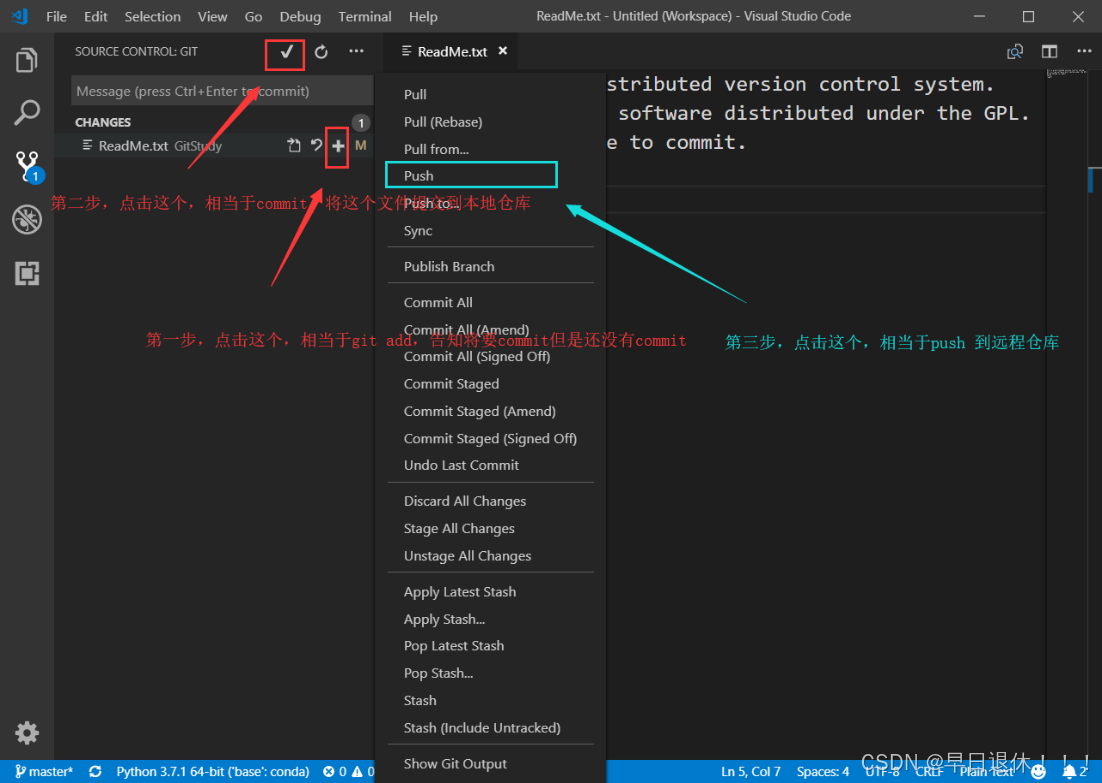This screenshot has width=1102, height=783.
Task: Click the feedback smiley in status bar
Action: click(1038, 772)
